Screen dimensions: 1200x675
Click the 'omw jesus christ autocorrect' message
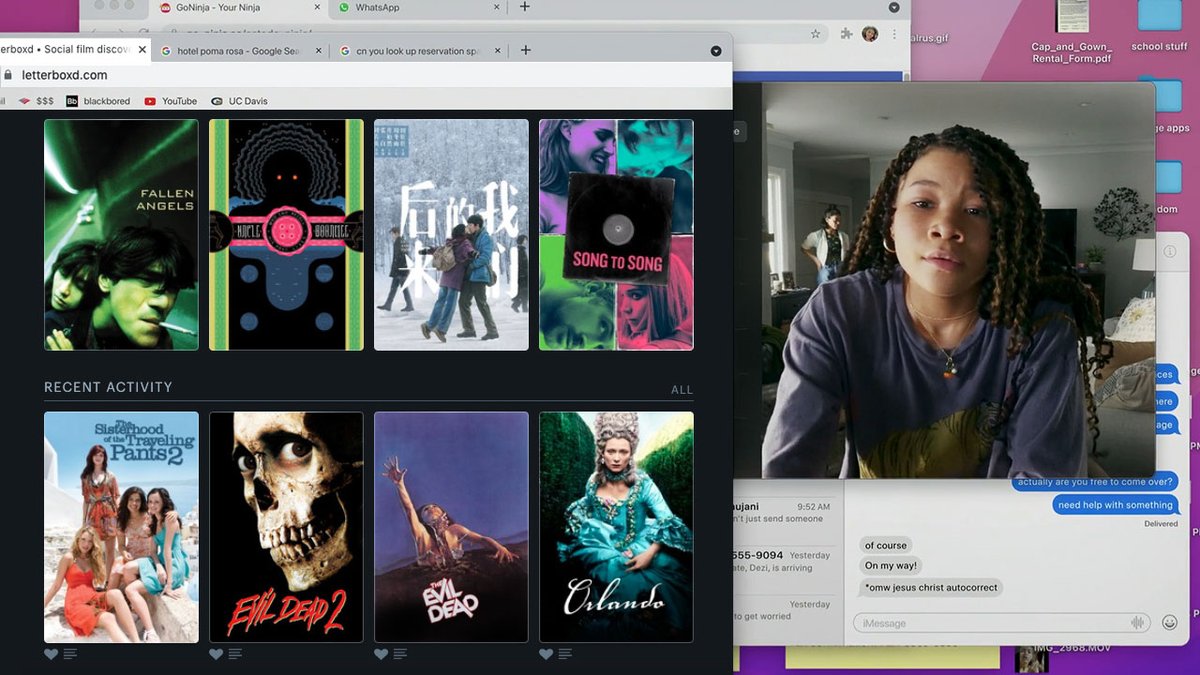click(931, 587)
